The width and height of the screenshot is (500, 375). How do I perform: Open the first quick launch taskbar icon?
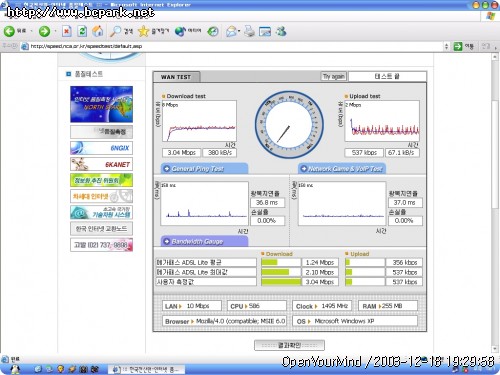tap(38, 369)
